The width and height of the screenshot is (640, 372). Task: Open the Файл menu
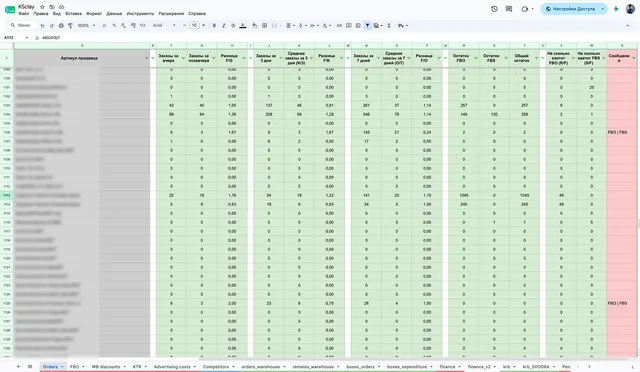pos(24,13)
